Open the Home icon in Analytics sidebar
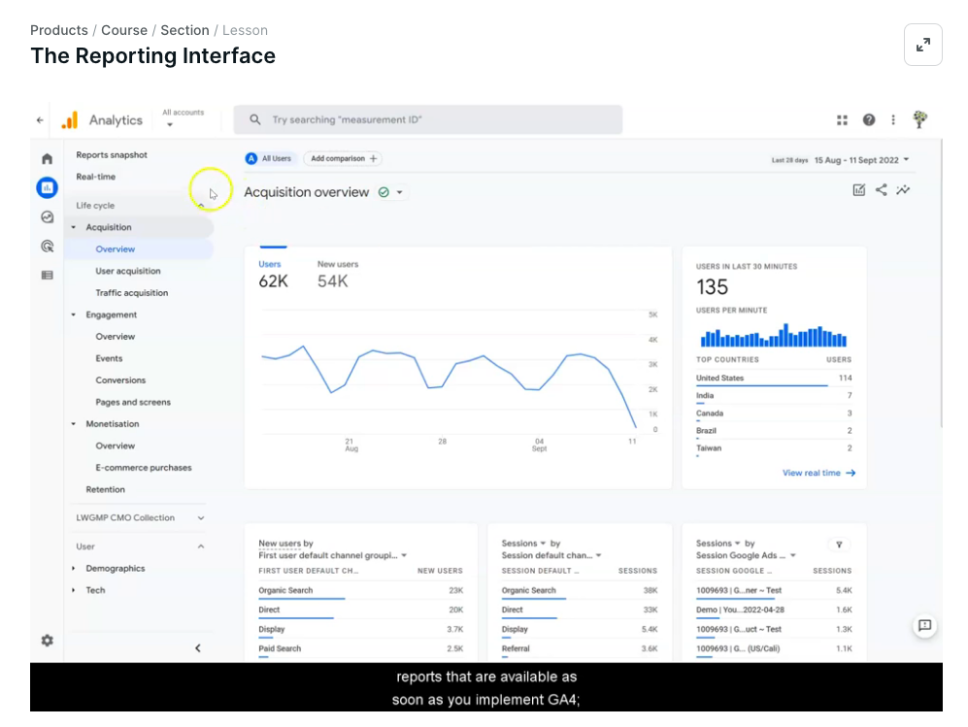This screenshot has width=968, height=727. click(46, 159)
